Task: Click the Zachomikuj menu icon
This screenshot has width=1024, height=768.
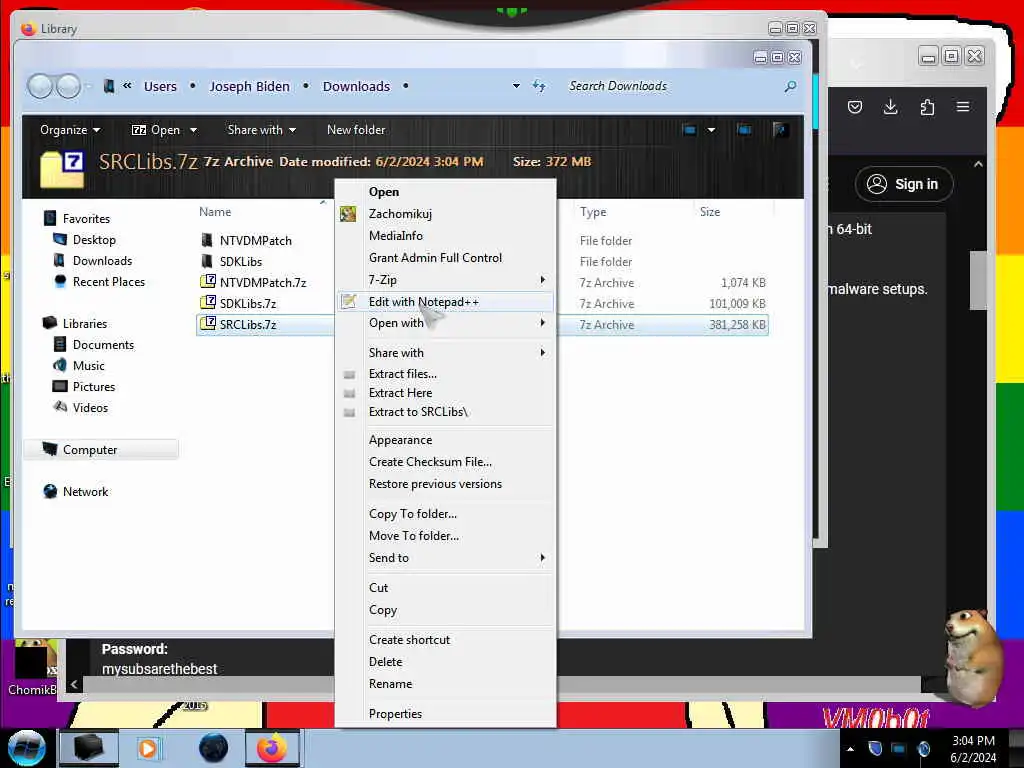Action: tap(348, 214)
